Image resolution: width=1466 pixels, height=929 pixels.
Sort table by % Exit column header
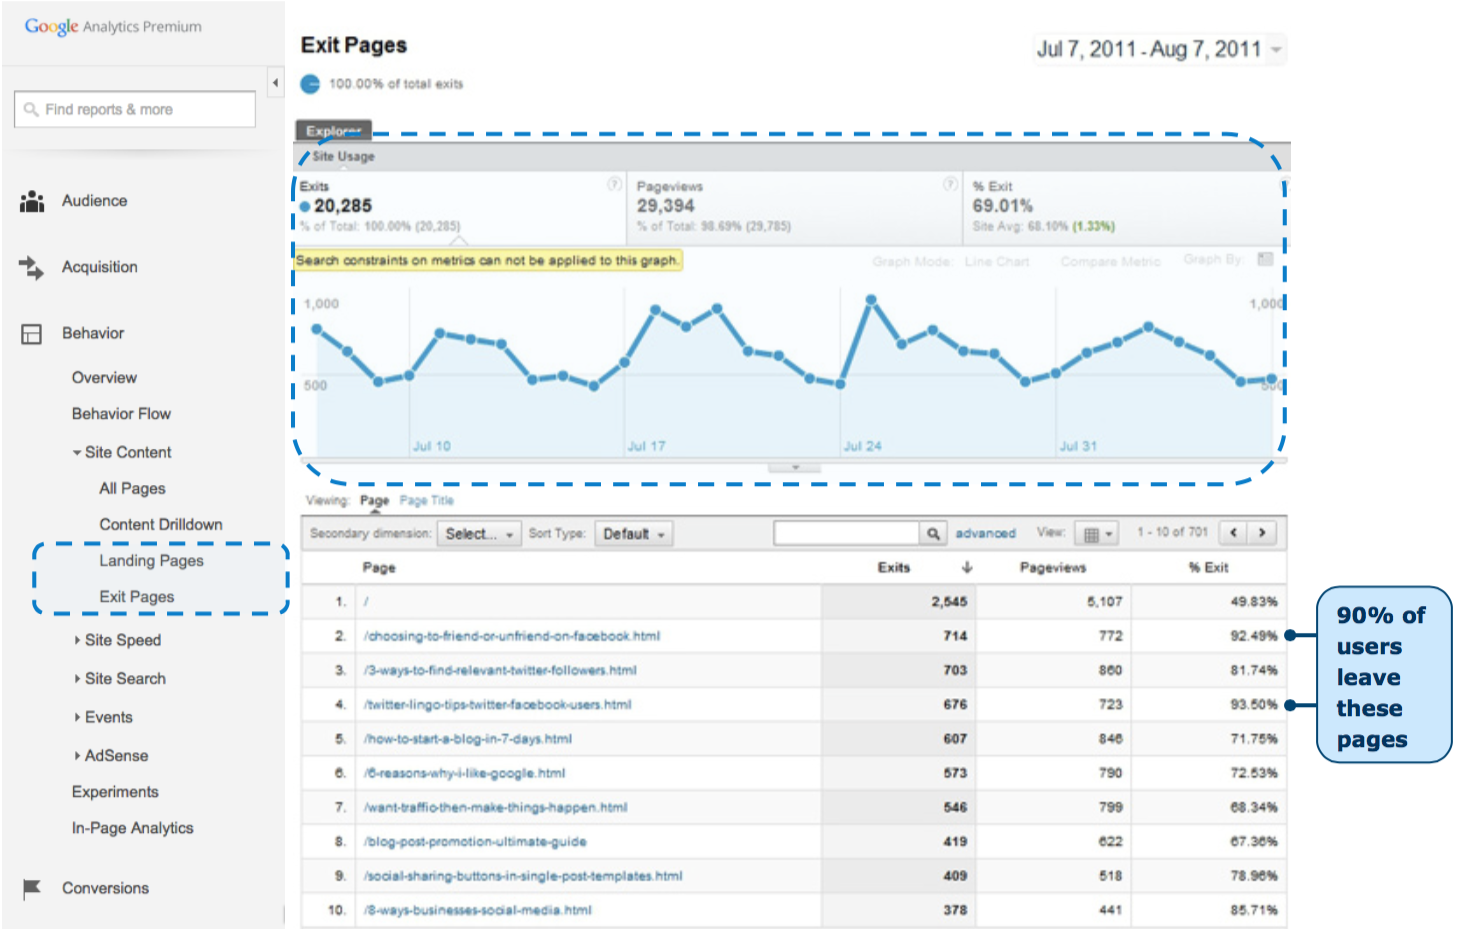[x=1209, y=568]
